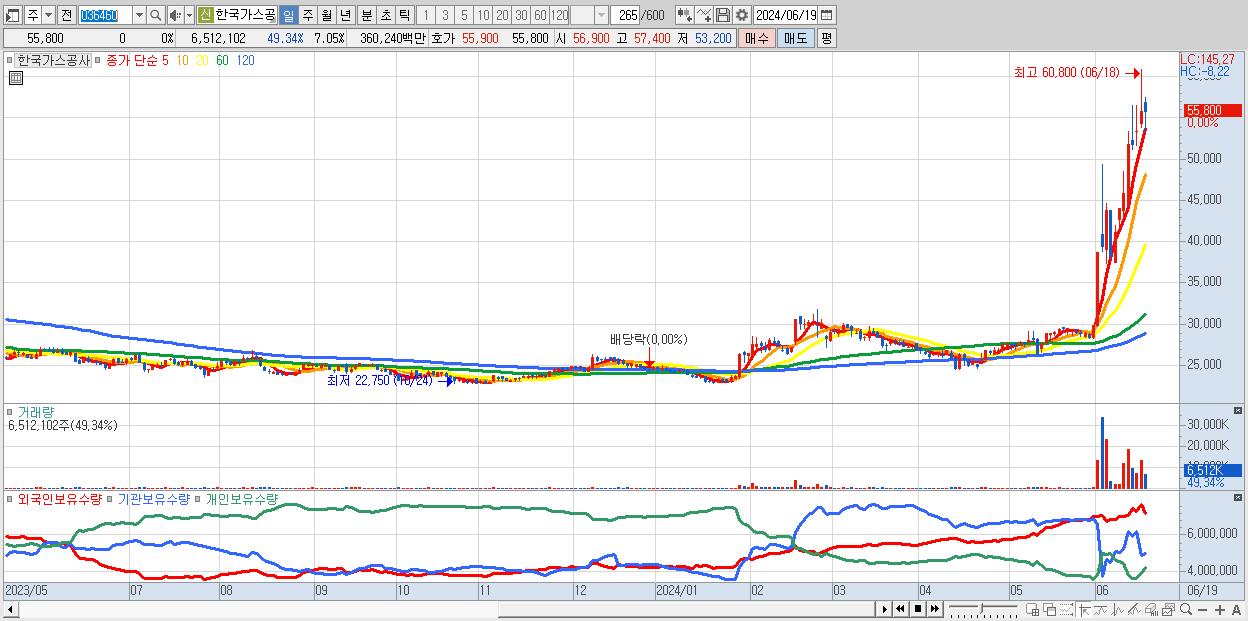Select the 120 interval button
The width and height of the screenshot is (1248, 621).
[x=559, y=15]
